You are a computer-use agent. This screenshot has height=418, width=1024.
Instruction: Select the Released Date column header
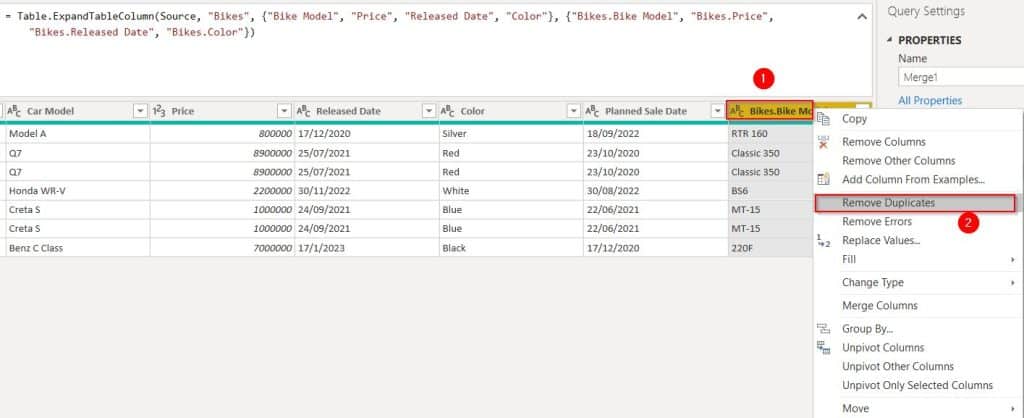[x=366, y=111]
